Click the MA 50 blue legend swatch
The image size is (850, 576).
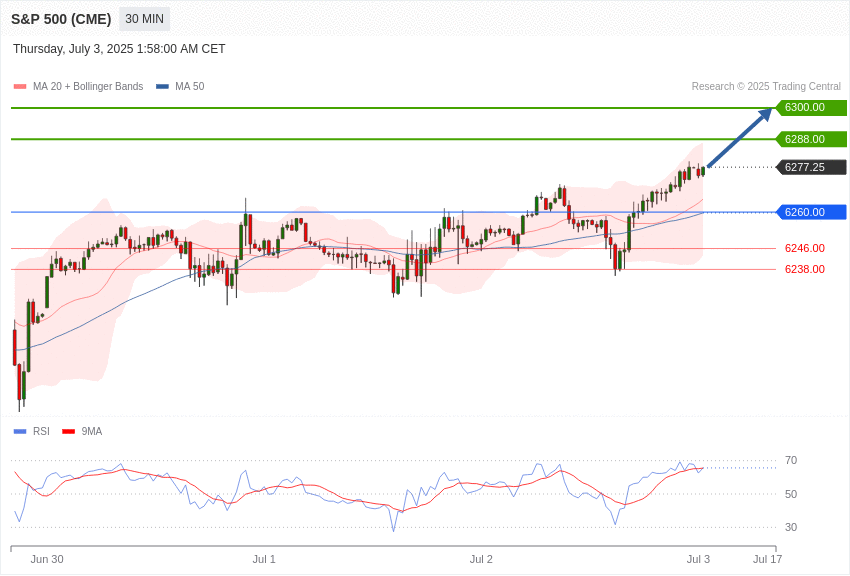point(163,87)
